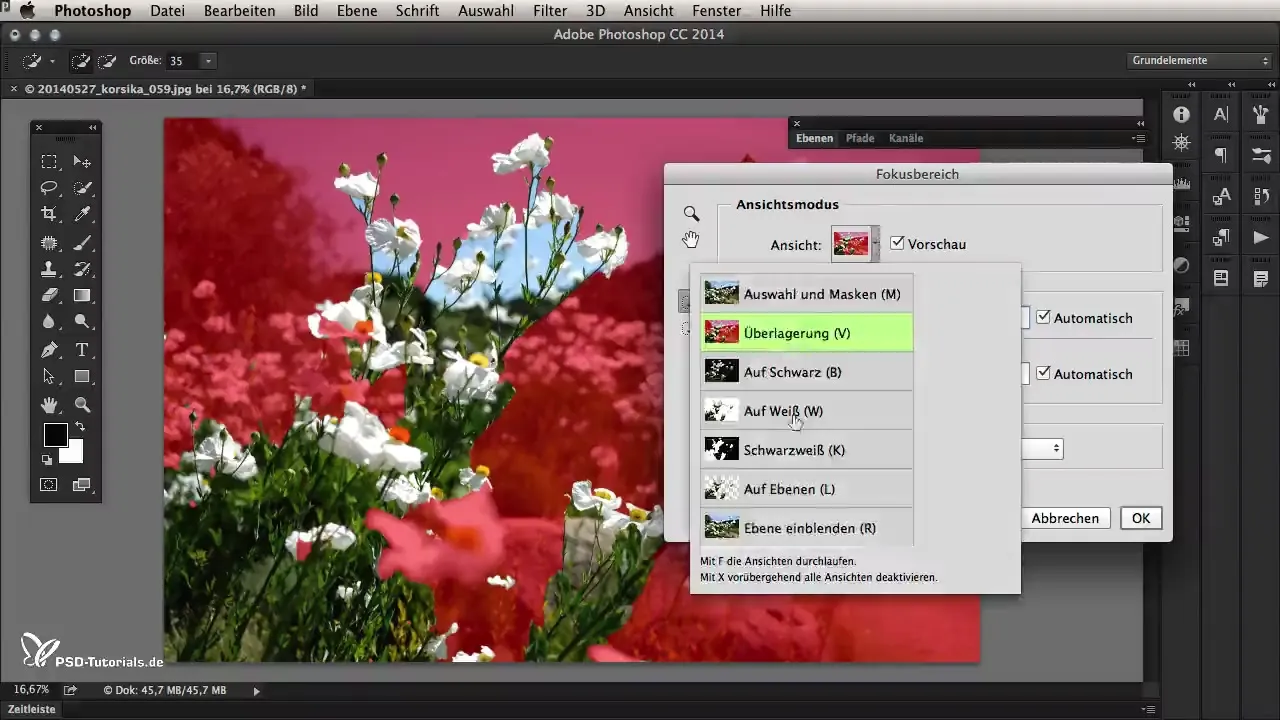
Task: Select the Eraser tool
Action: click(x=48, y=296)
